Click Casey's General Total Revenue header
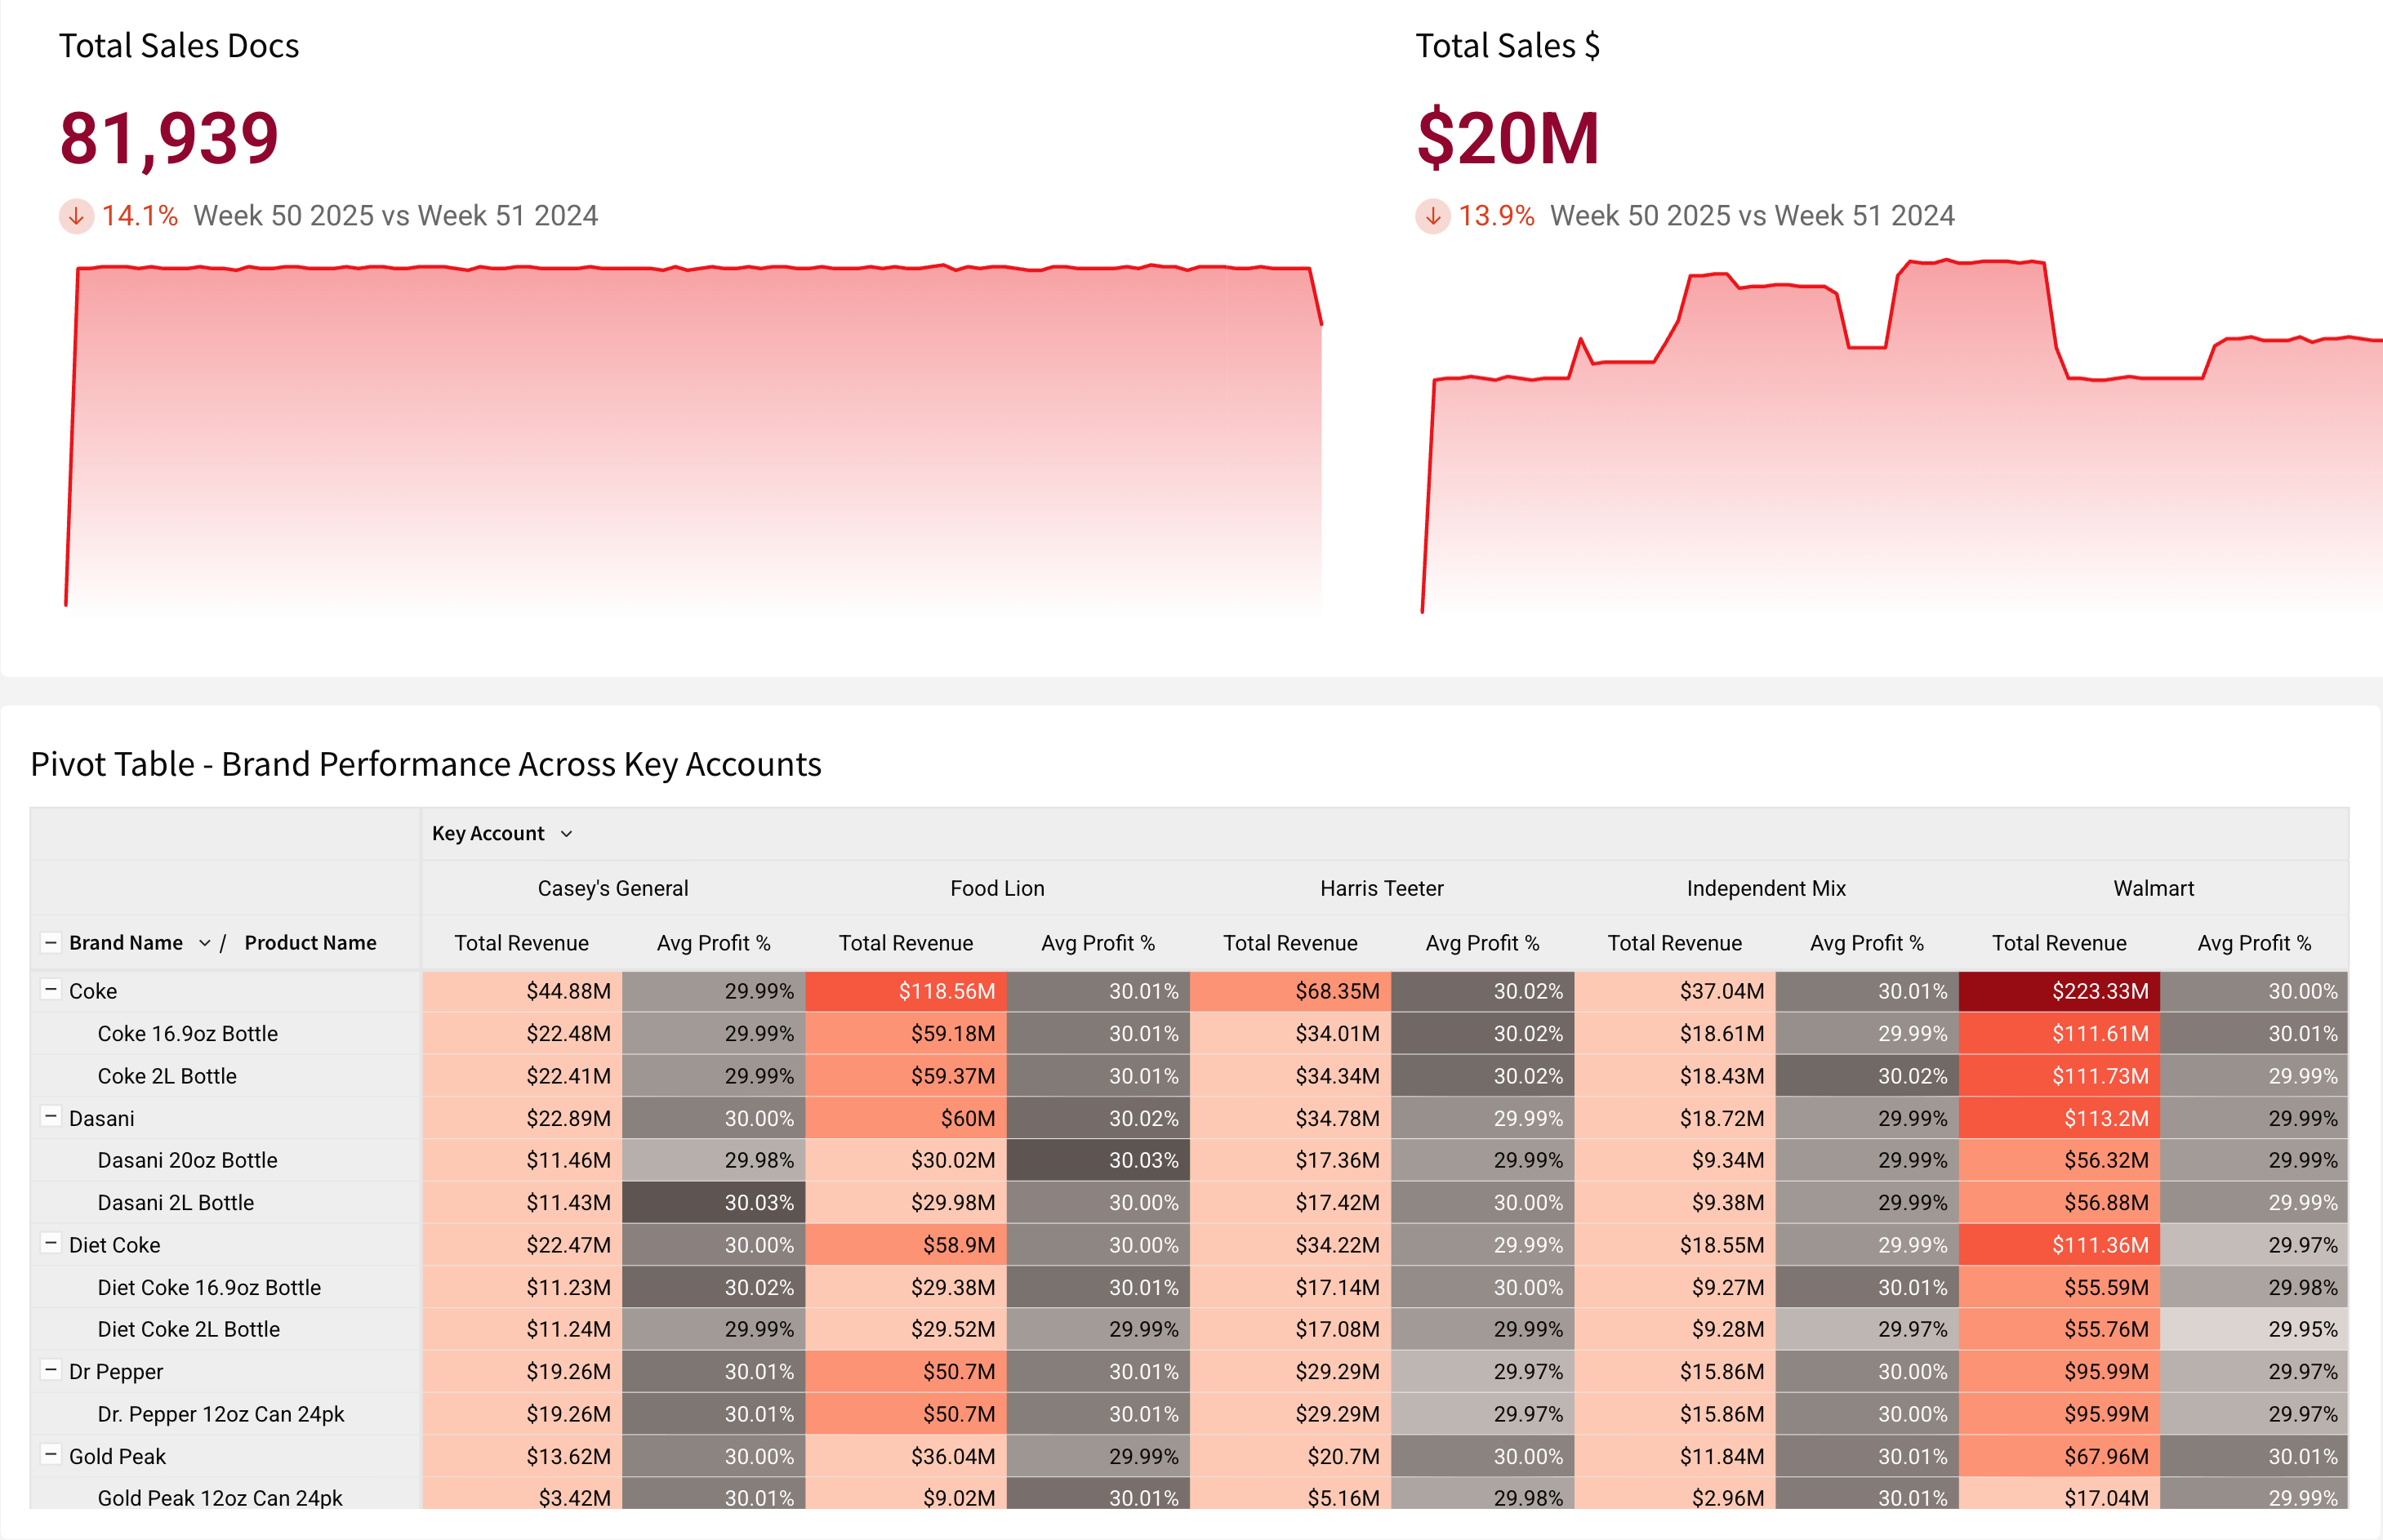Viewport: 2383px width, 1540px height. [x=521, y=943]
